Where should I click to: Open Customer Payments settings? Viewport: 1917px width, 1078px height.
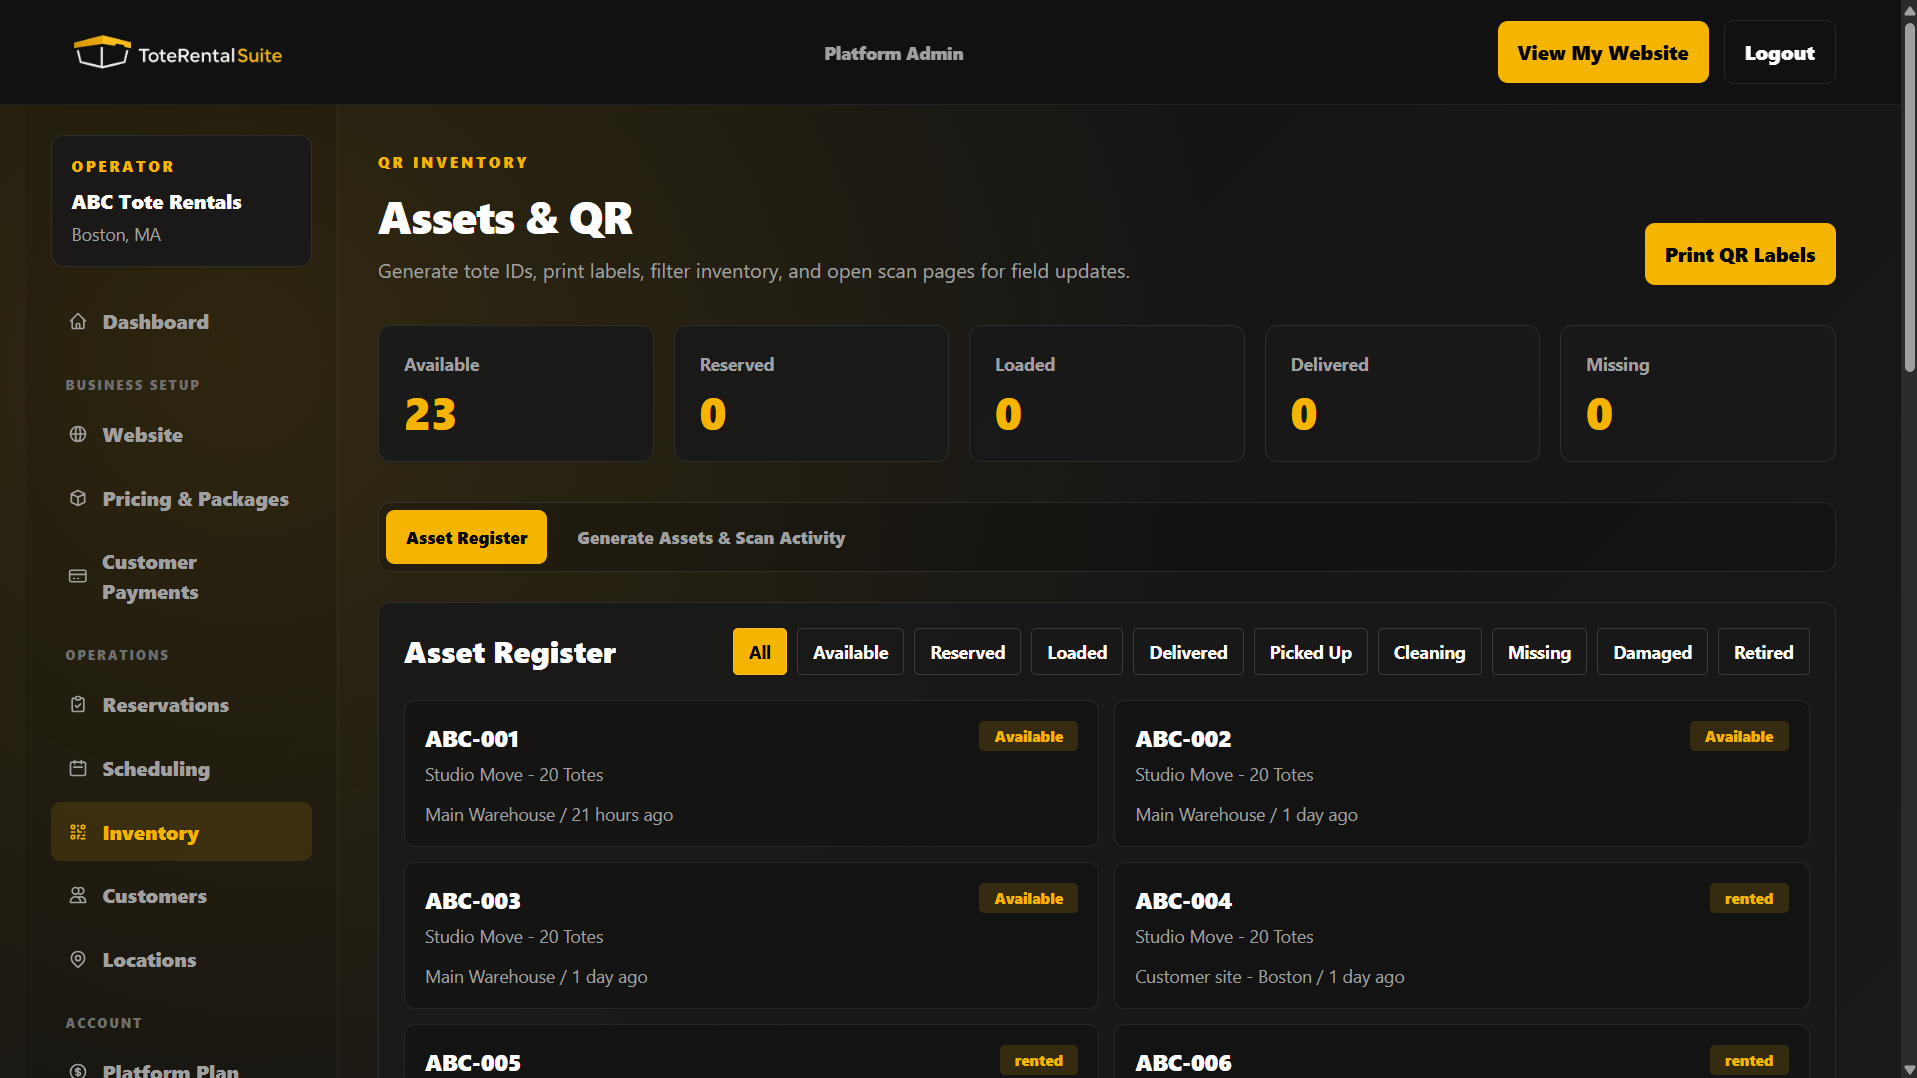[181, 577]
